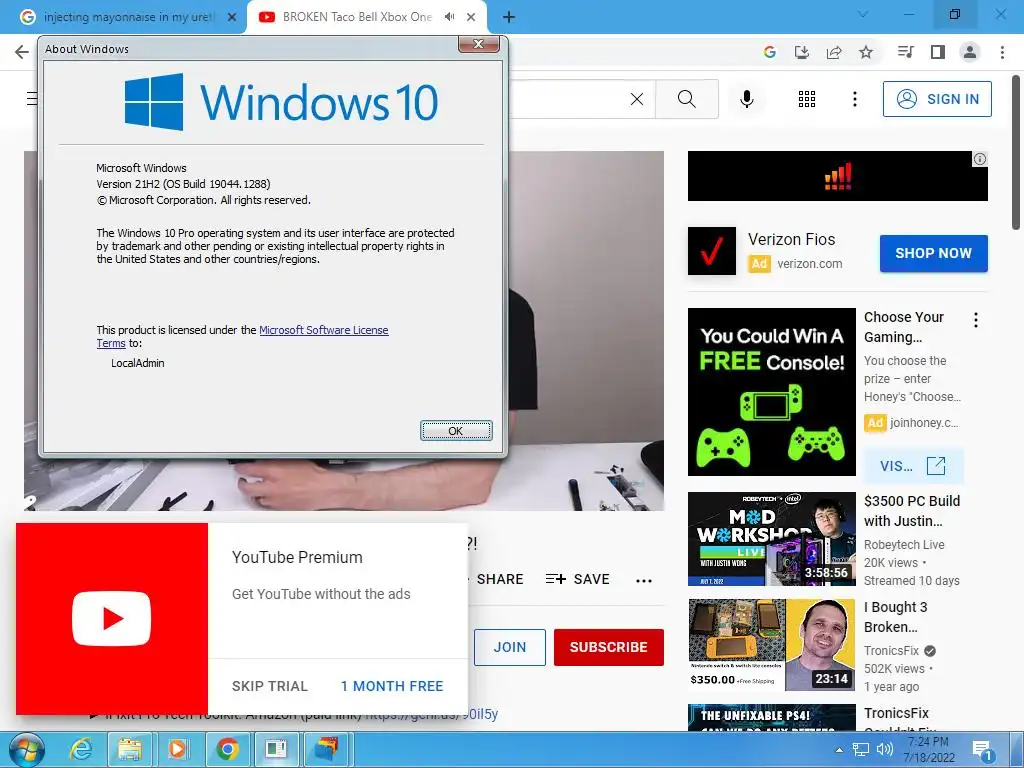The image size is (1024, 768).
Task: Open the YouTube apps grid icon
Action: tap(807, 99)
